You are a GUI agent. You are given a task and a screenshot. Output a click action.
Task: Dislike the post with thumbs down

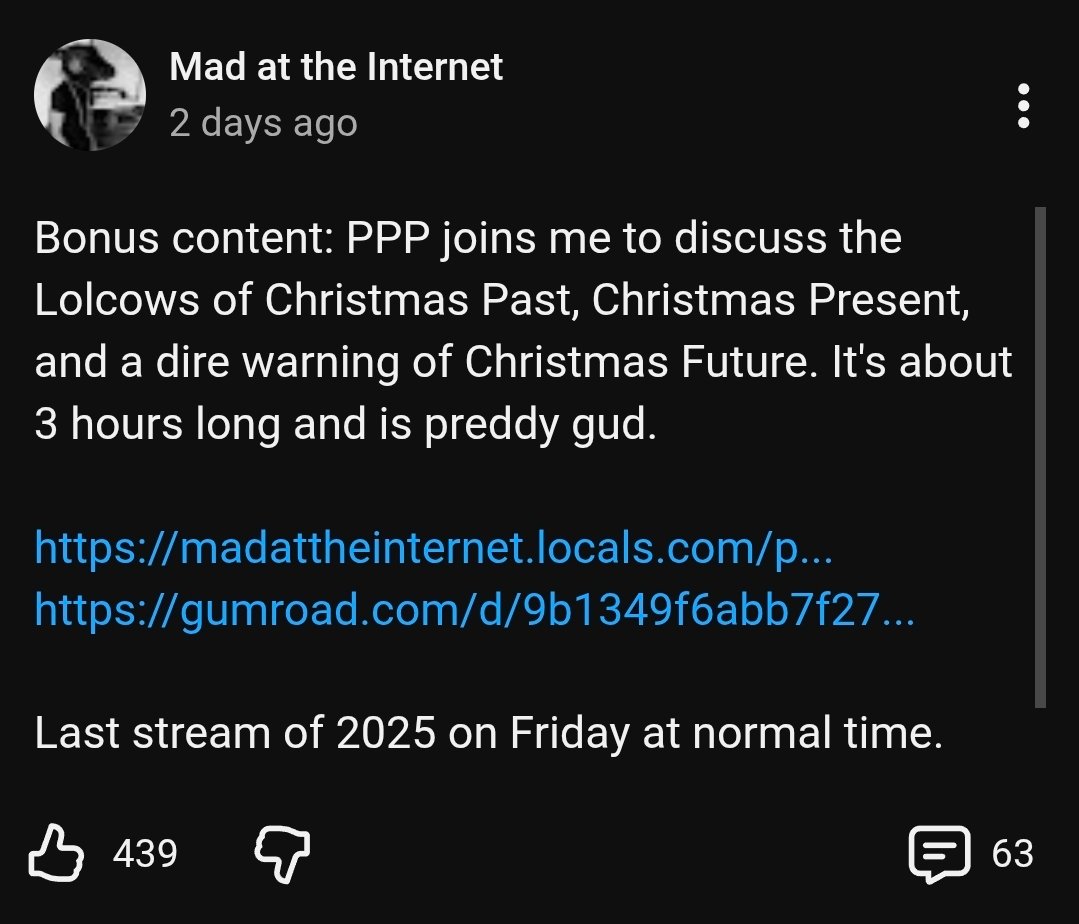(282, 853)
